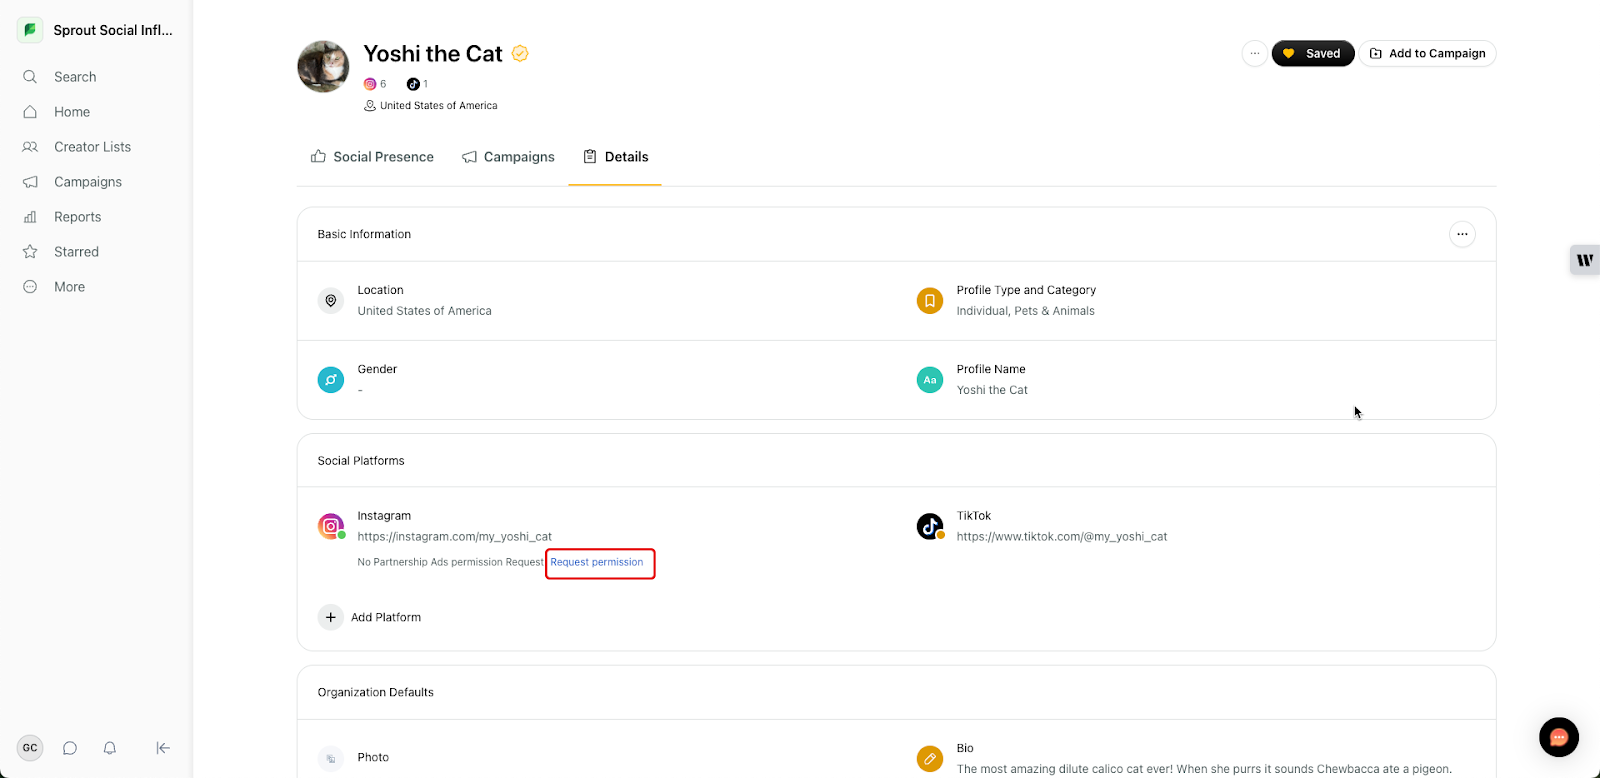The width and height of the screenshot is (1600, 778).
Task: Click the Social Platforms section heading
Action: 361,461
